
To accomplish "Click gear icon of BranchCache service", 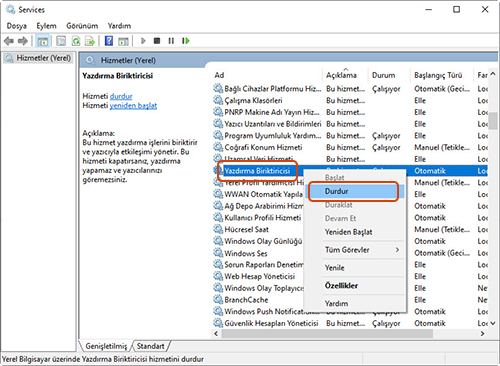I will (218, 300).
